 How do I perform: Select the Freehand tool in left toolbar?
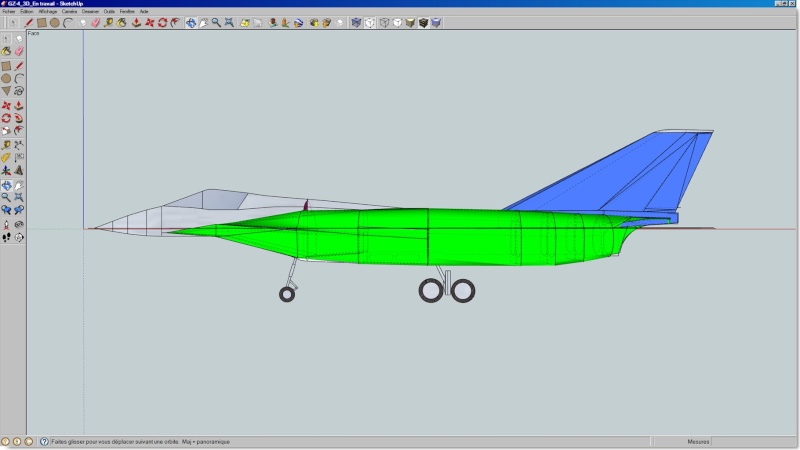(x=19, y=91)
